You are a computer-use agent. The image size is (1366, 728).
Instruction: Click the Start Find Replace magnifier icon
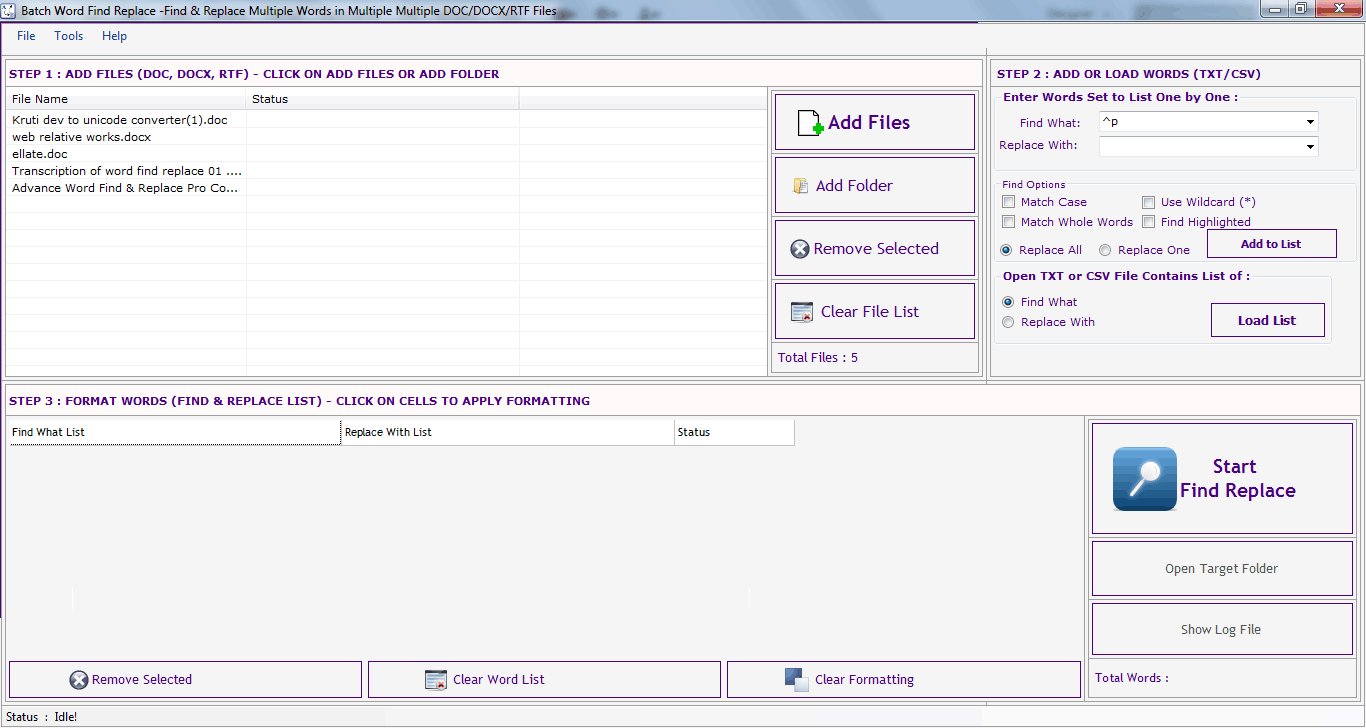click(x=1144, y=479)
